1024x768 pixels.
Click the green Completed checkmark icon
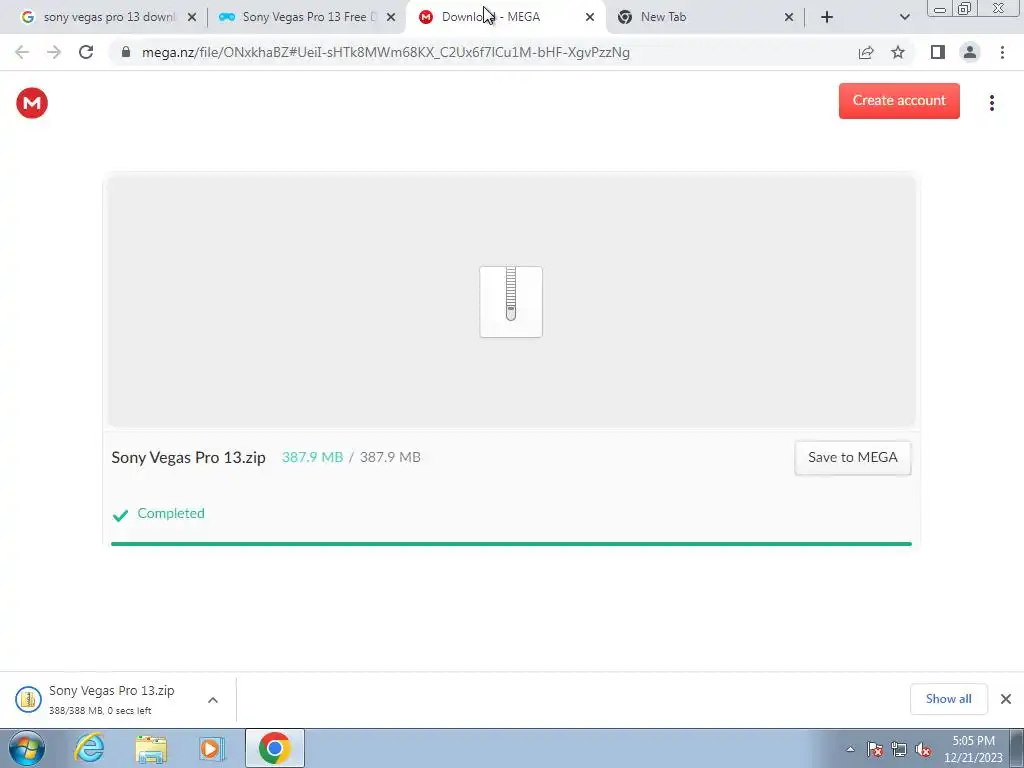[120, 515]
